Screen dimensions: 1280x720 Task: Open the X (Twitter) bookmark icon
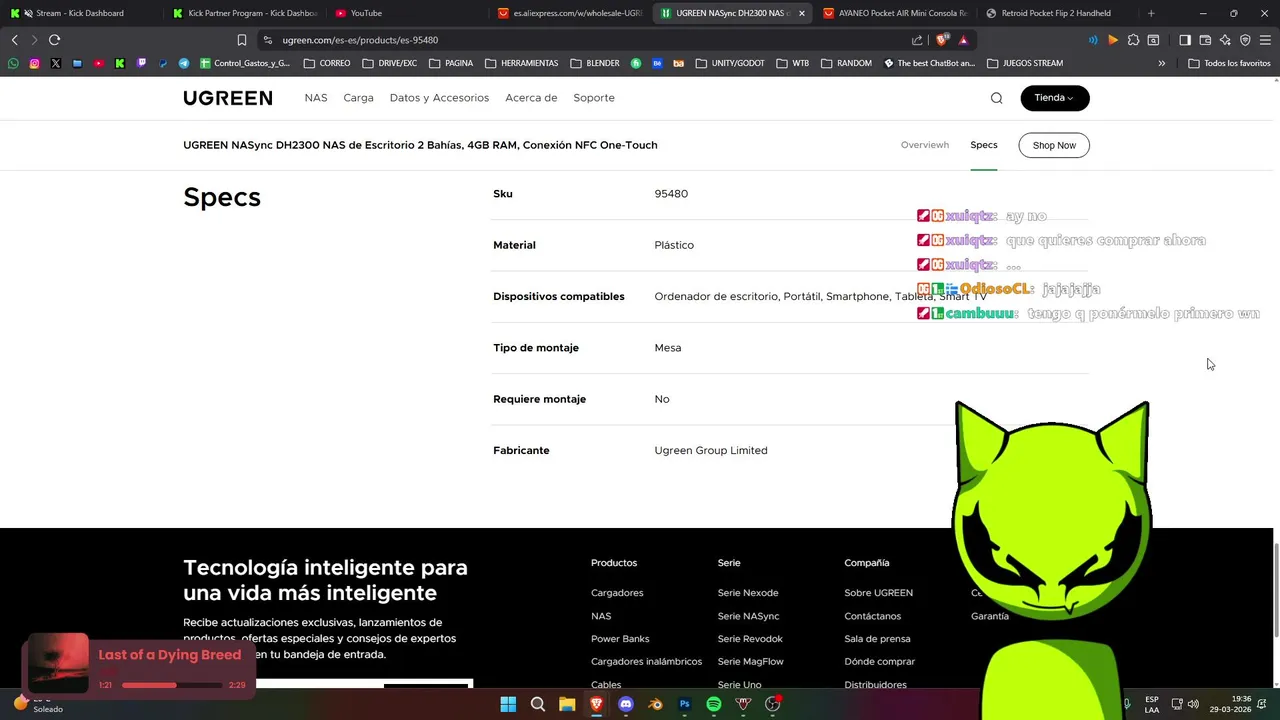pyautogui.click(x=55, y=63)
